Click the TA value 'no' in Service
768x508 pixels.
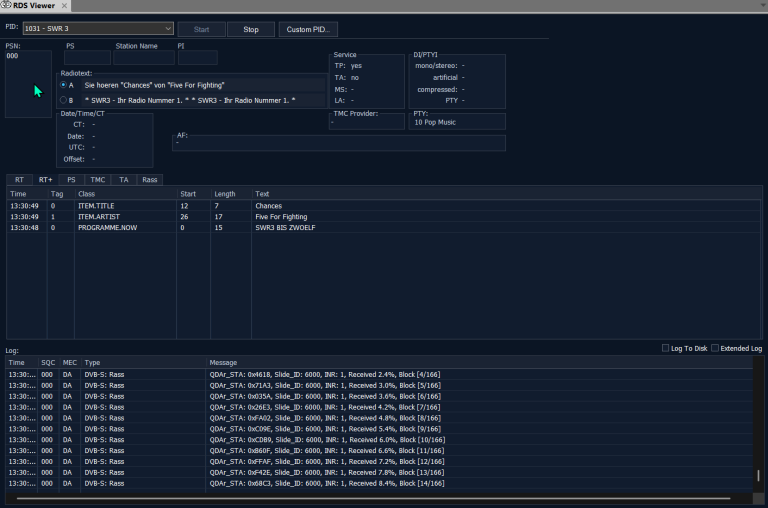point(355,77)
